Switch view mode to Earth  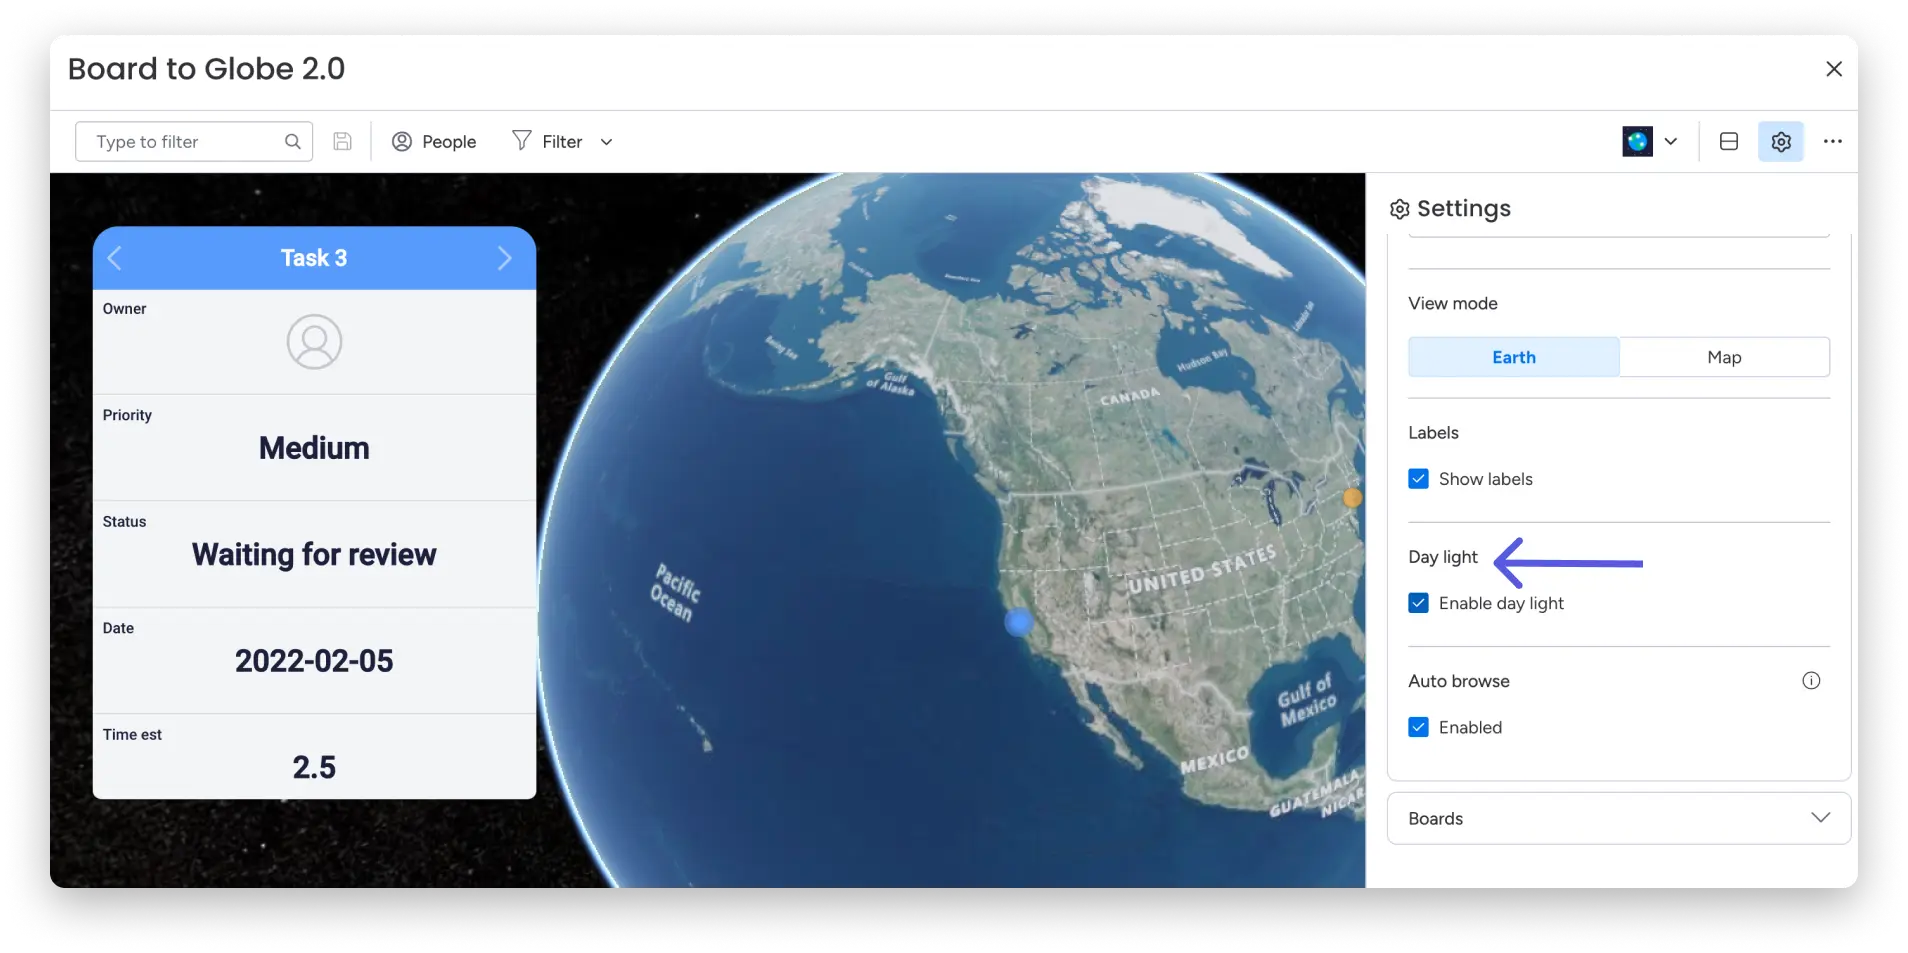coord(1514,357)
